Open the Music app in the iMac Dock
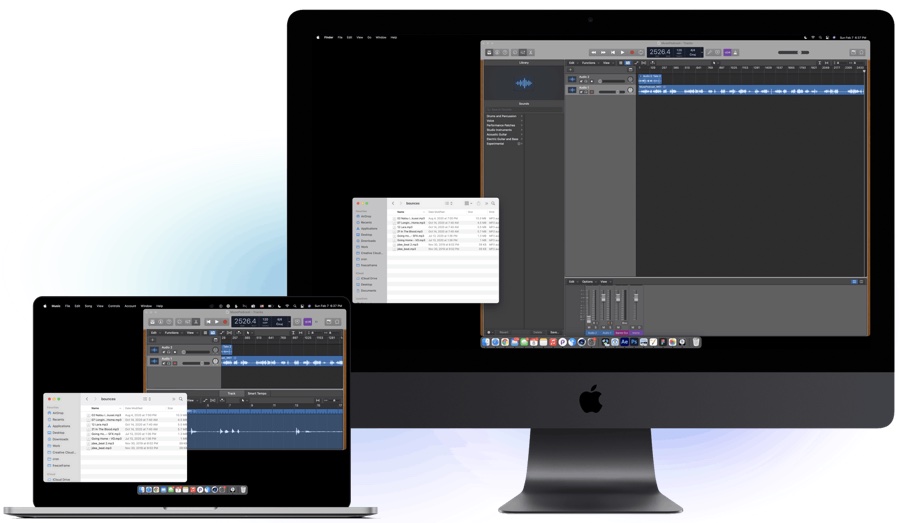 click(553, 342)
